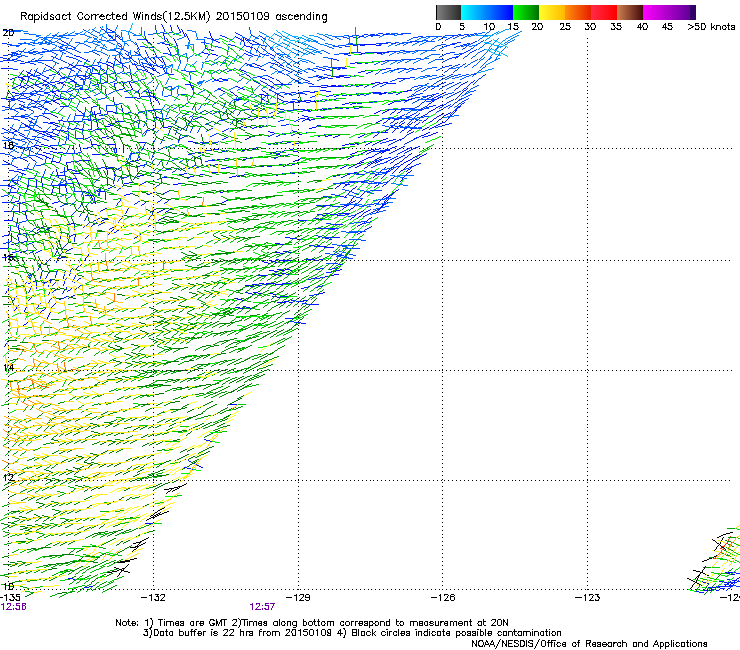Image resolution: width=740 pixels, height=650 pixels.
Task: Click the purple time label '12:56'
Action: [13, 607]
